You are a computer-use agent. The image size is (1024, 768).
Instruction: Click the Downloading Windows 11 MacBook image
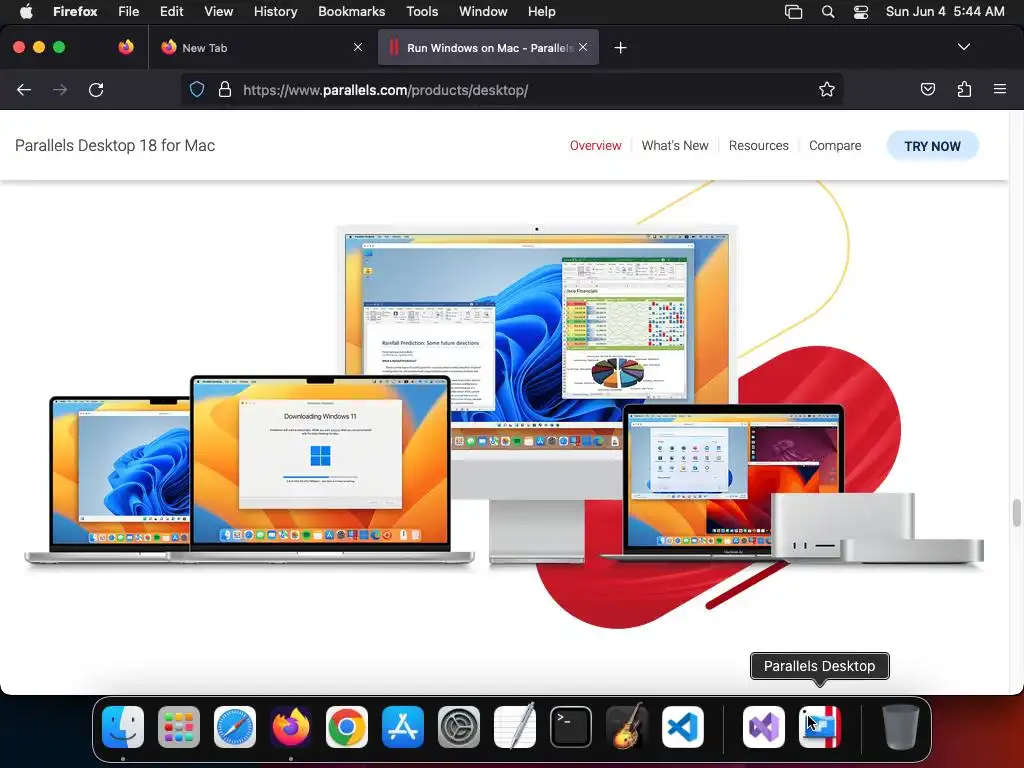(x=320, y=469)
